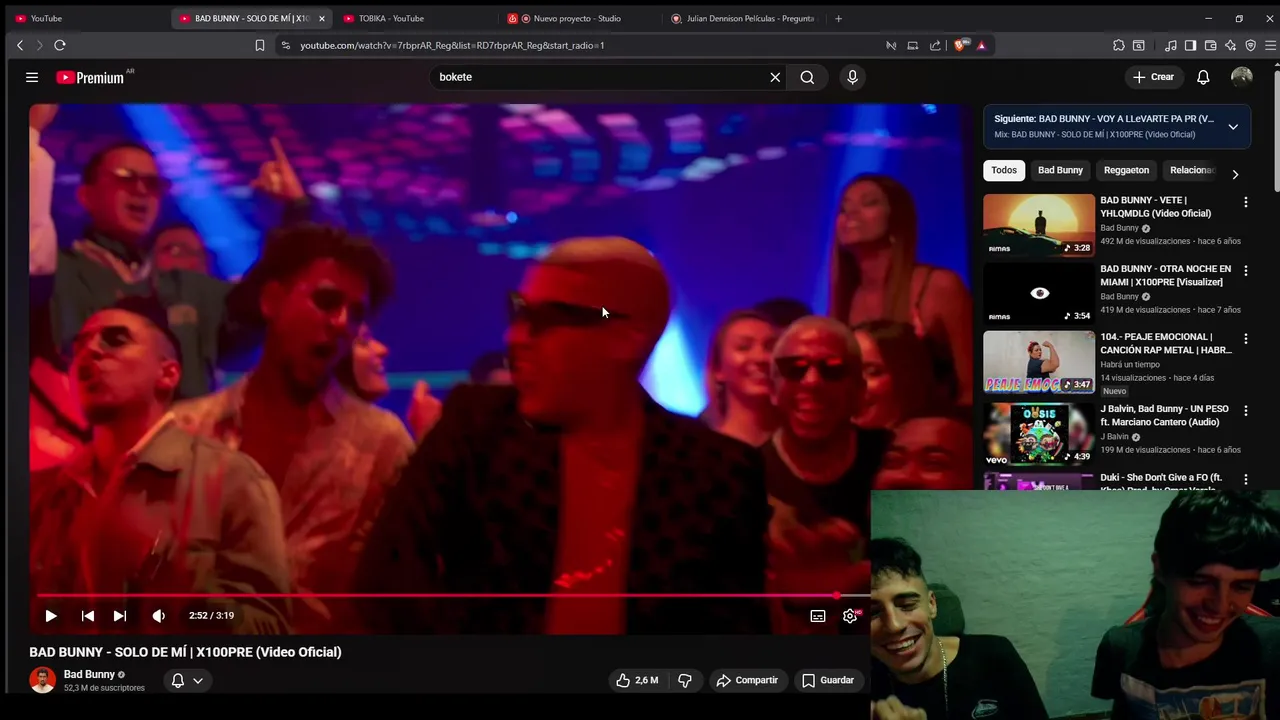The height and width of the screenshot is (720, 1280).
Task: Click the Guardar save button
Action: pyautogui.click(x=828, y=680)
